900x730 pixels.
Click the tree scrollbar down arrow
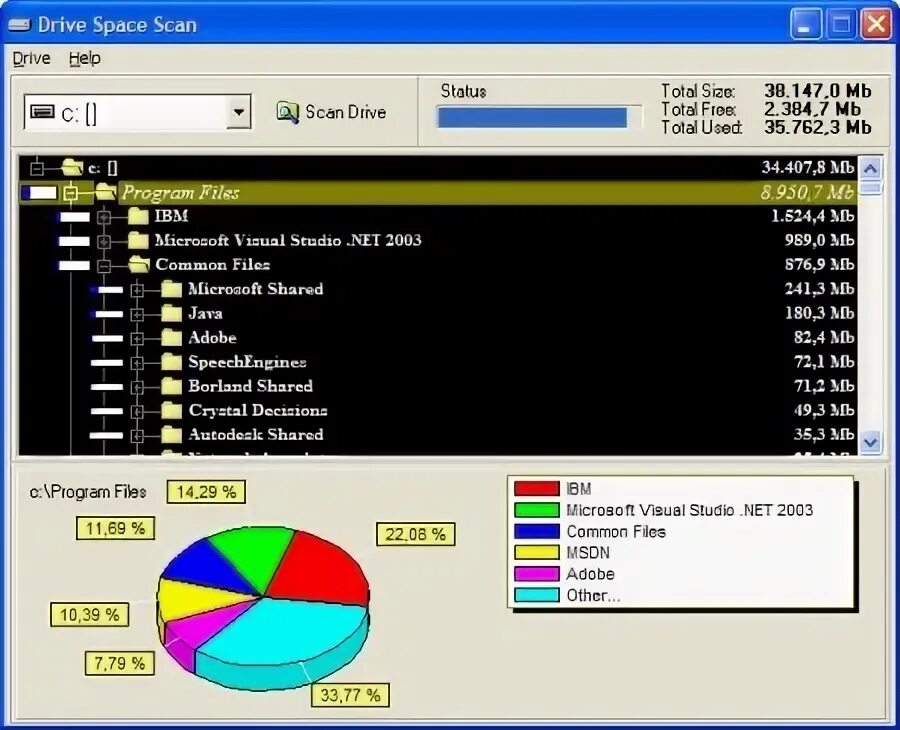(x=871, y=442)
